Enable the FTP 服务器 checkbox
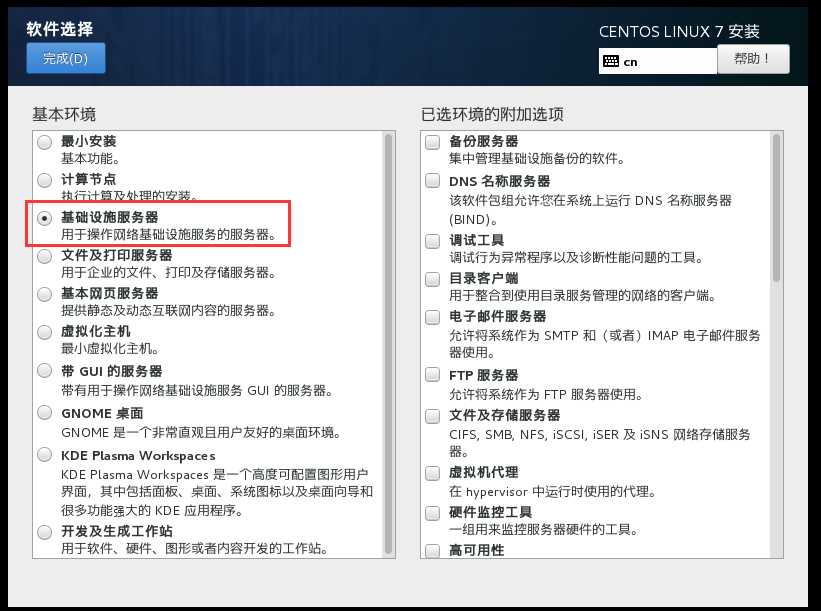Image resolution: width=821 pixels, height=611 pixels. [432, 375]
